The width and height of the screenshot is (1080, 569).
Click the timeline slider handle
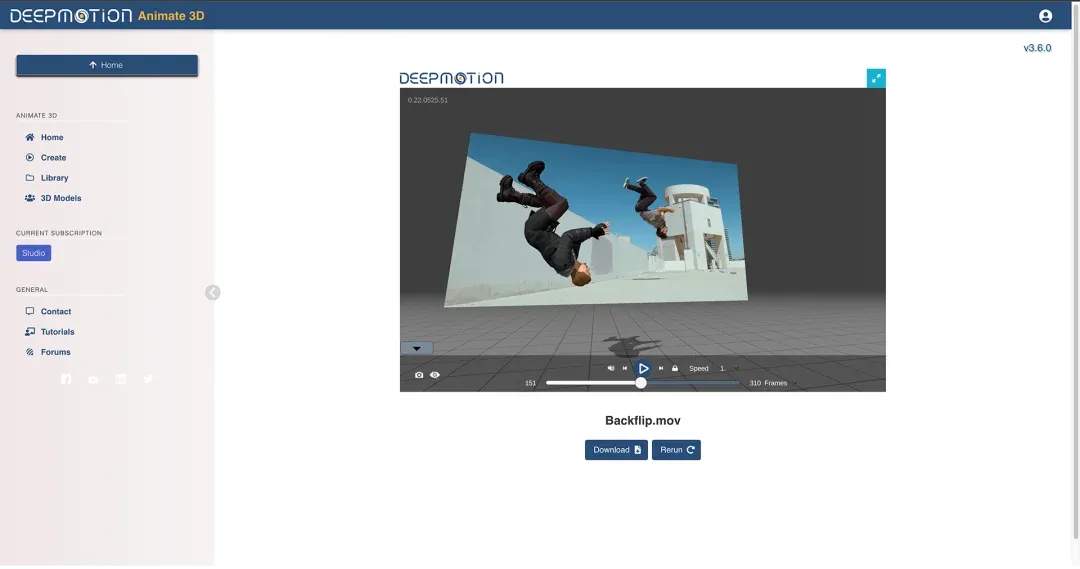(641, 383)
